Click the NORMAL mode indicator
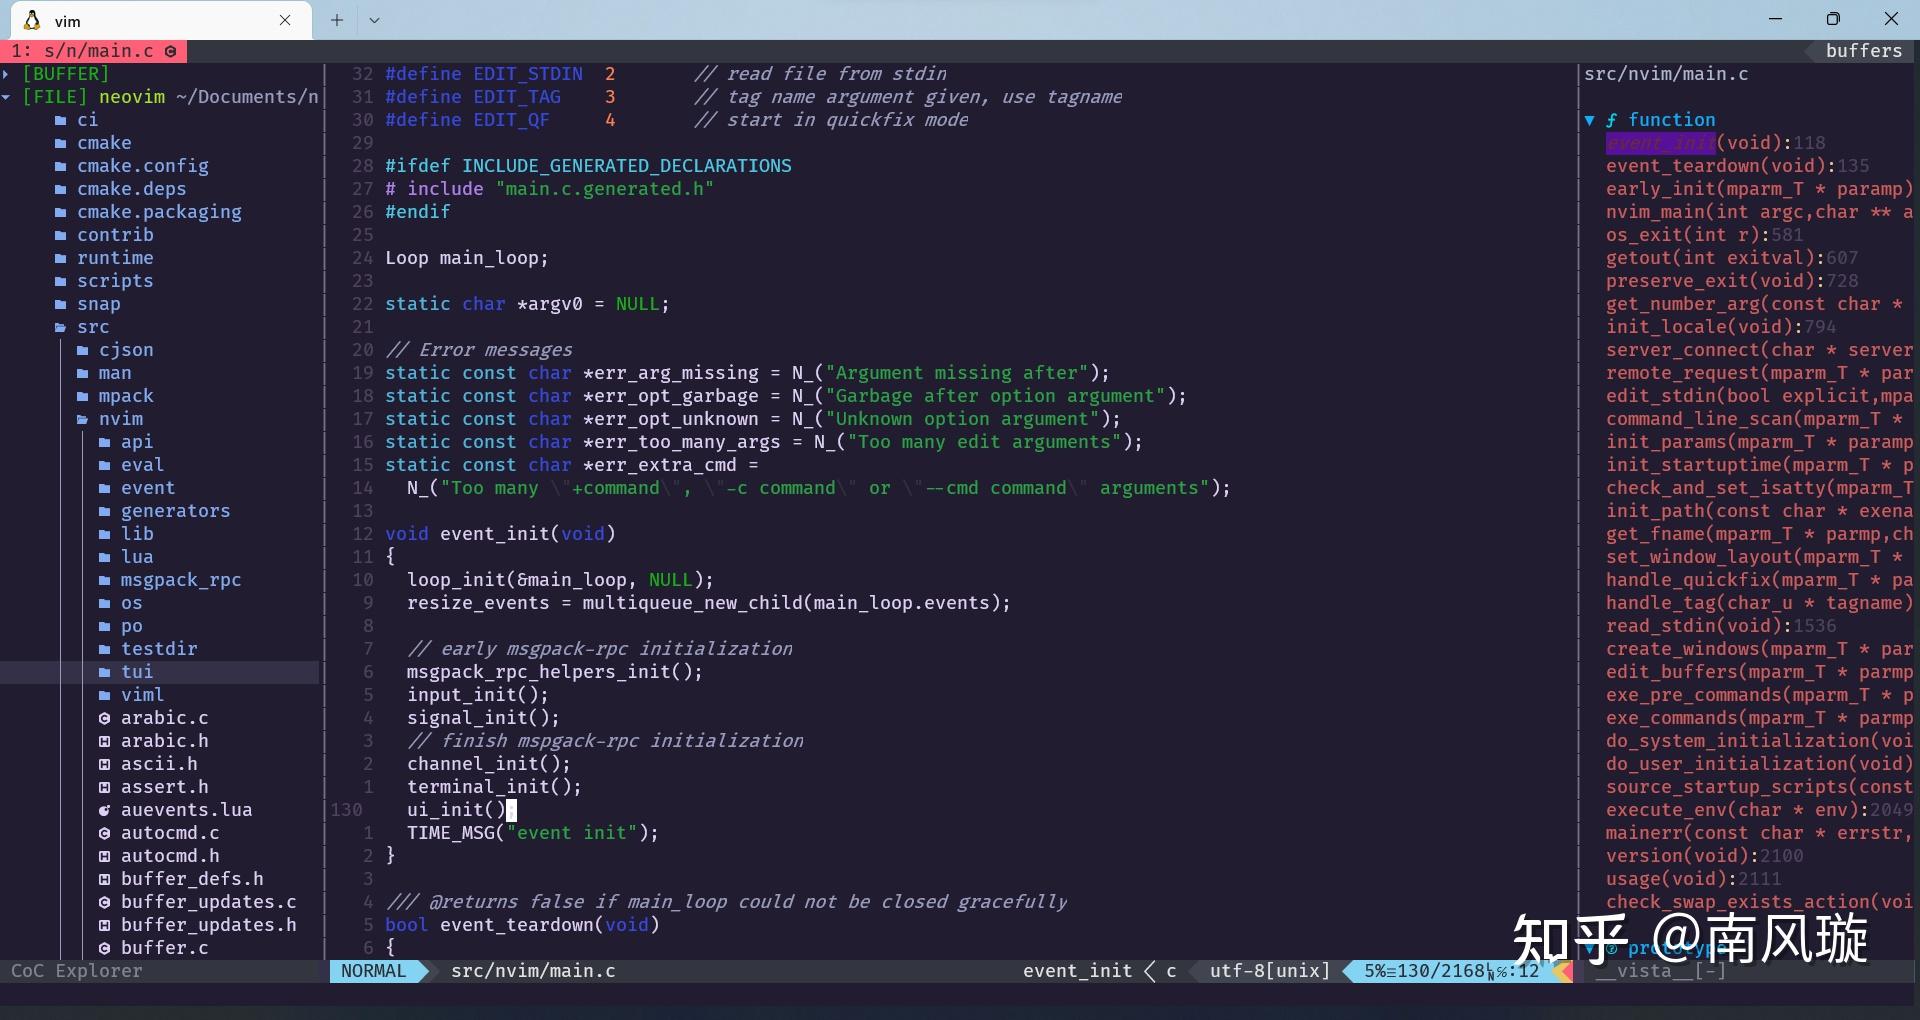Image resolution: width=1920 pixels, height=1020 pixels. 374,971
